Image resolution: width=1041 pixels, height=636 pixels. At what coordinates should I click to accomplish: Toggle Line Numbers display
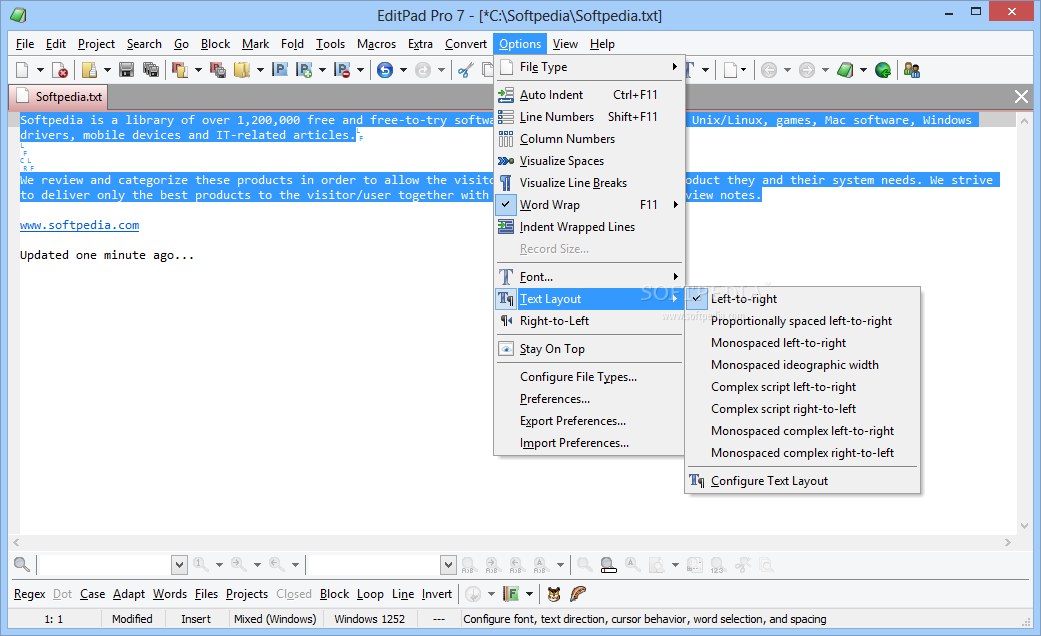coord(589,117)
